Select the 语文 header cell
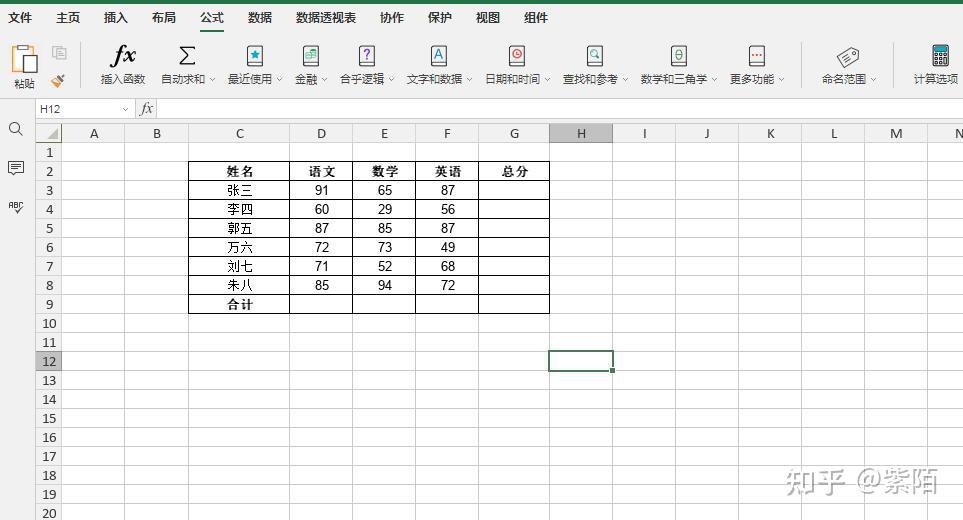Screen dimensions: 963x520 (321, 171)
